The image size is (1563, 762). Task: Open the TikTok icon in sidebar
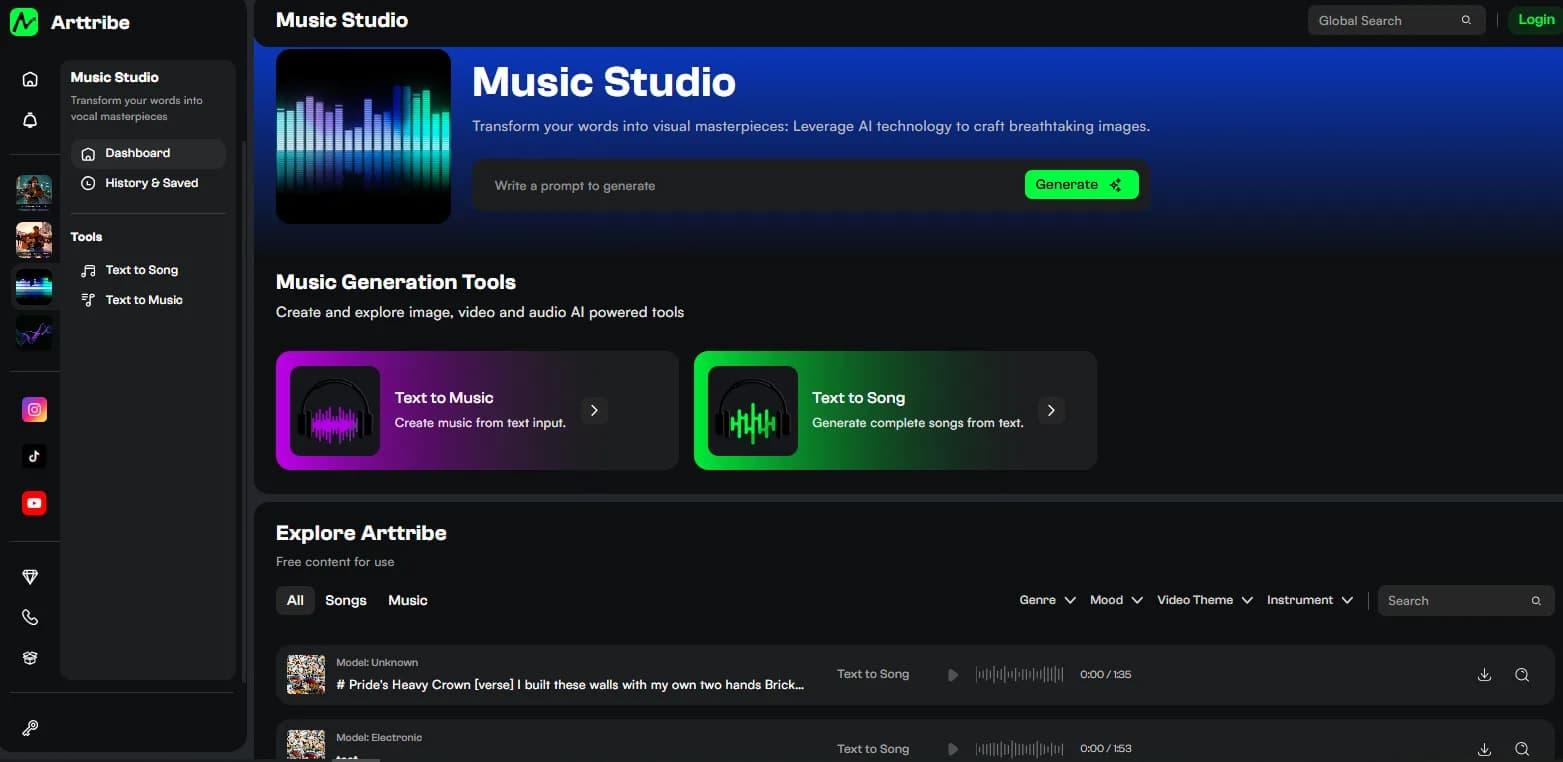click(34, 456)
